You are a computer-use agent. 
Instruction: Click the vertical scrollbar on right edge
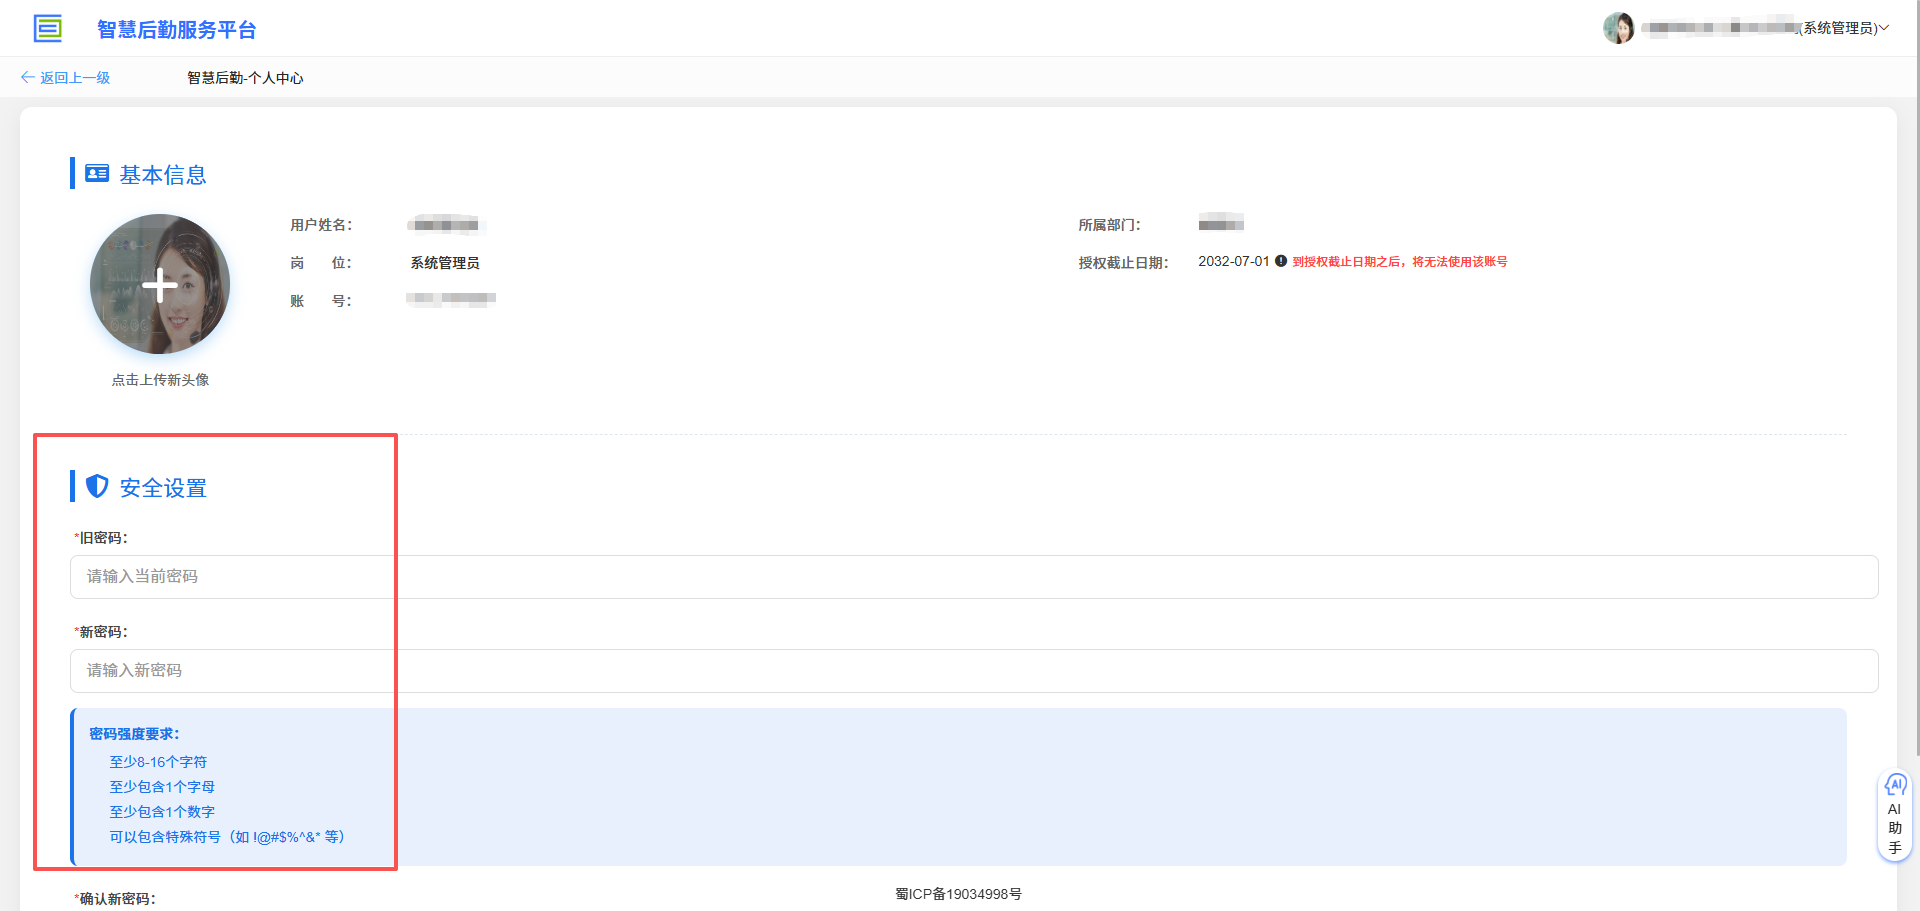click(x=1915, y=400)
